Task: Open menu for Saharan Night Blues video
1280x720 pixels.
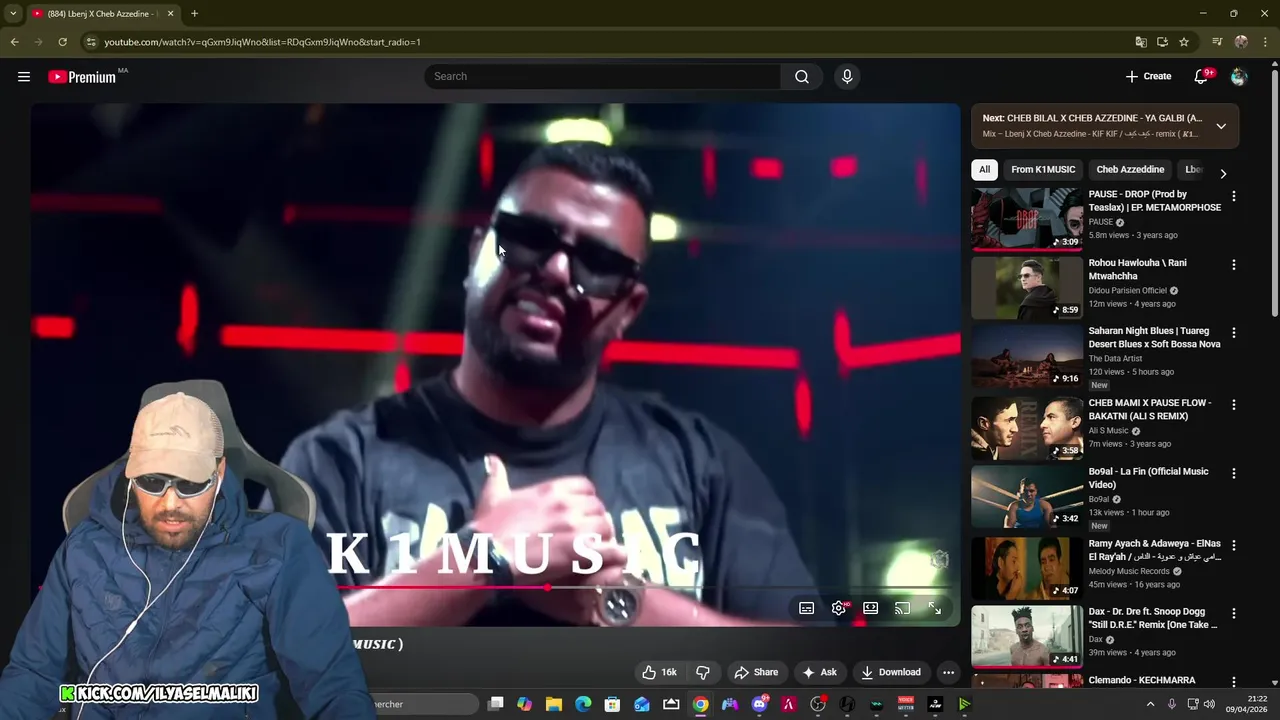Action: tap(1233, 332)
